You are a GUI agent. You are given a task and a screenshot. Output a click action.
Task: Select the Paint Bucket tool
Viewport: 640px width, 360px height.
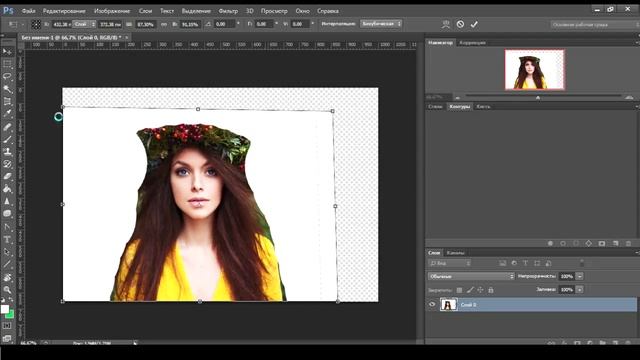pos(7,189)
